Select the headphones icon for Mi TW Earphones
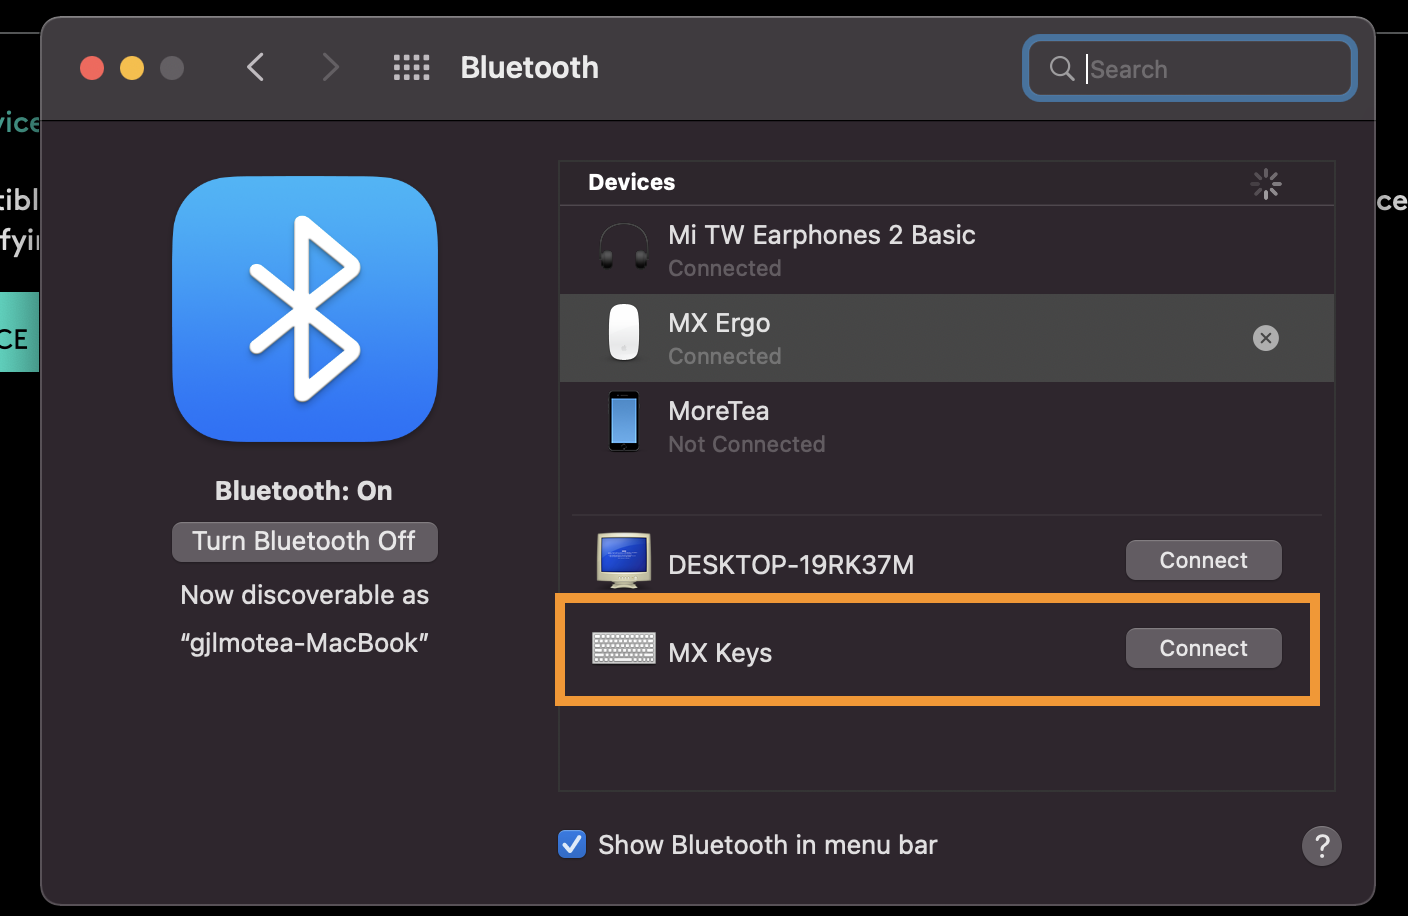 point(623,248)
